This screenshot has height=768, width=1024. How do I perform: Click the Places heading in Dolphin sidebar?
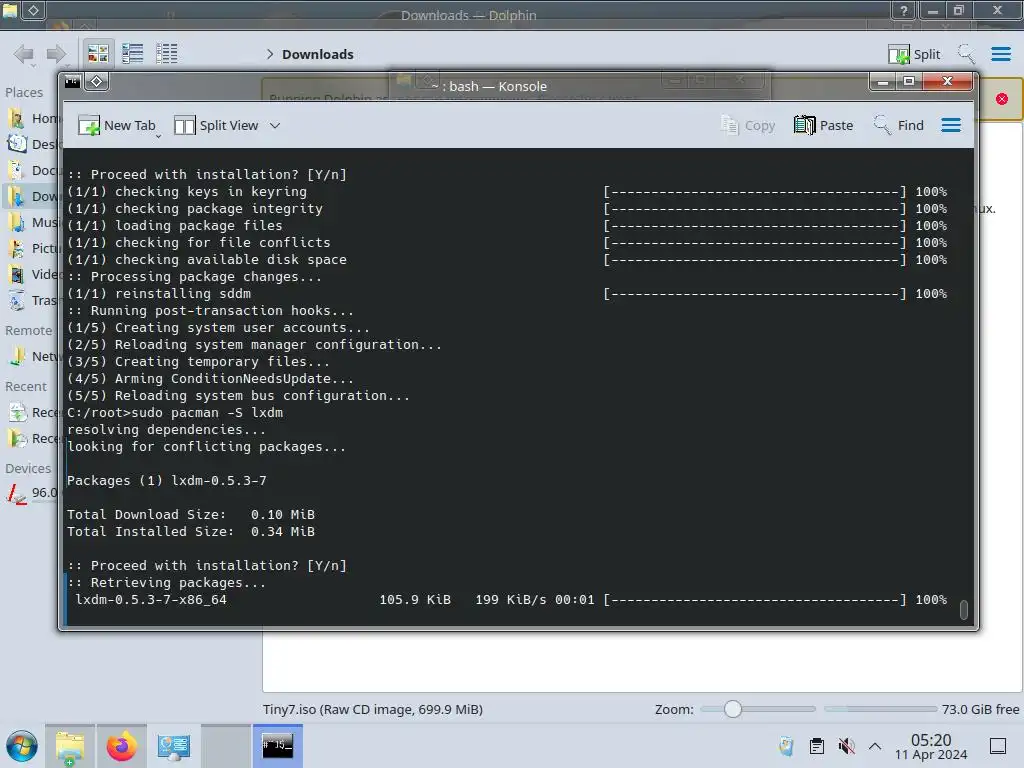click(x=24, y=93)
